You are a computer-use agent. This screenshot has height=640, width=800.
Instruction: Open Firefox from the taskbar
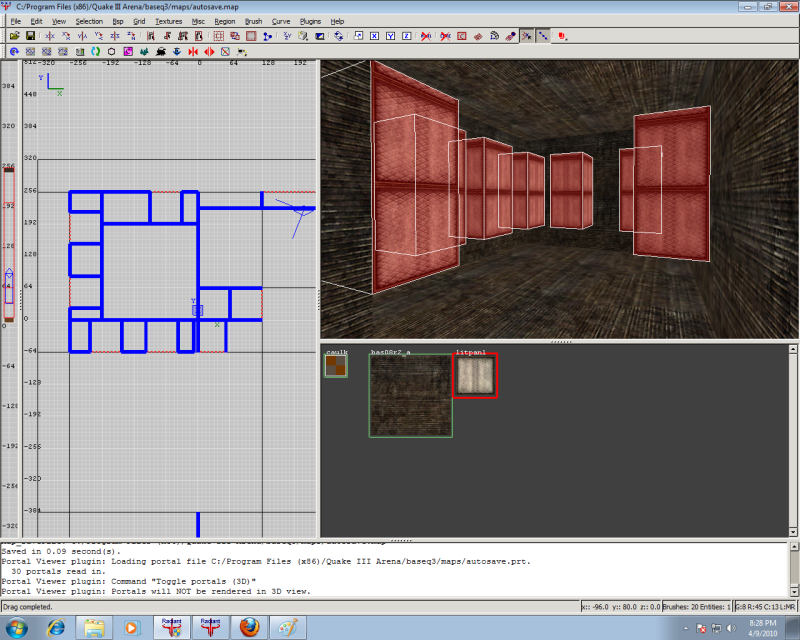coord(249,627)
